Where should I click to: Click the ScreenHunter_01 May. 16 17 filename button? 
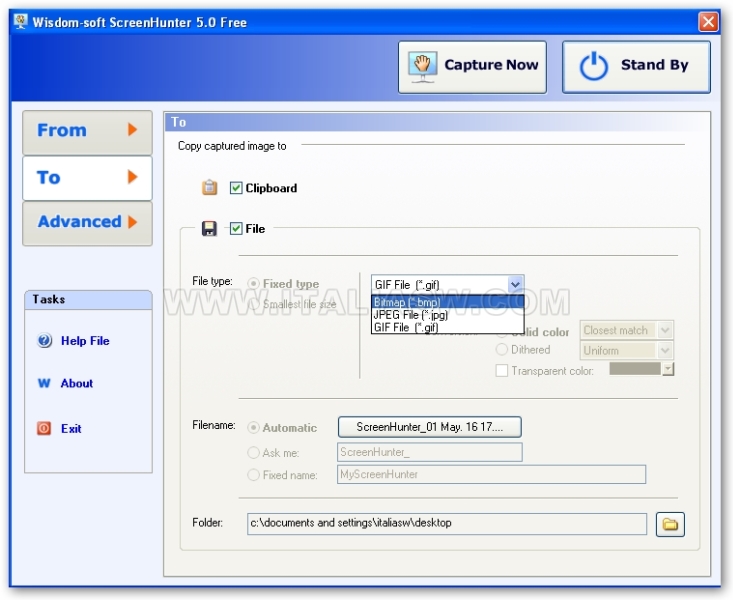click(x=430, y=427)
